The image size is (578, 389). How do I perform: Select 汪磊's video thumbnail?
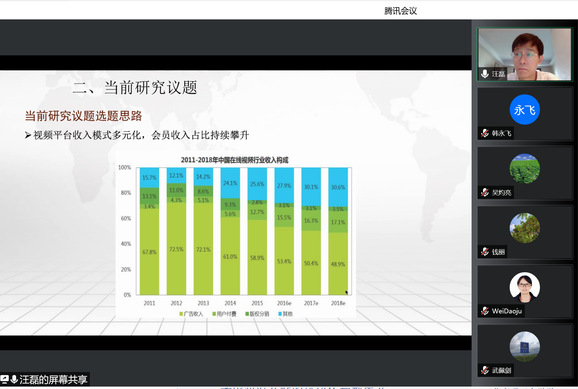524,54
